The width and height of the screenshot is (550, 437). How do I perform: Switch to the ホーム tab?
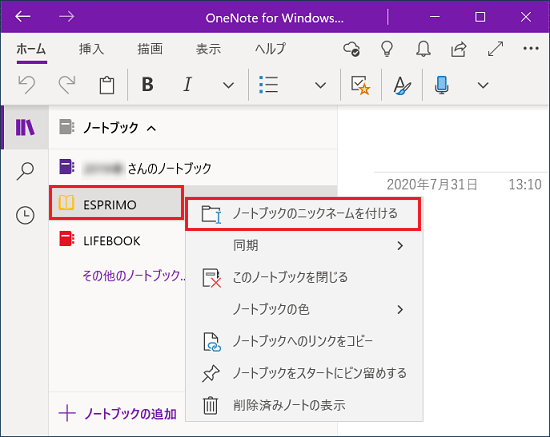(x=31, y=49)
